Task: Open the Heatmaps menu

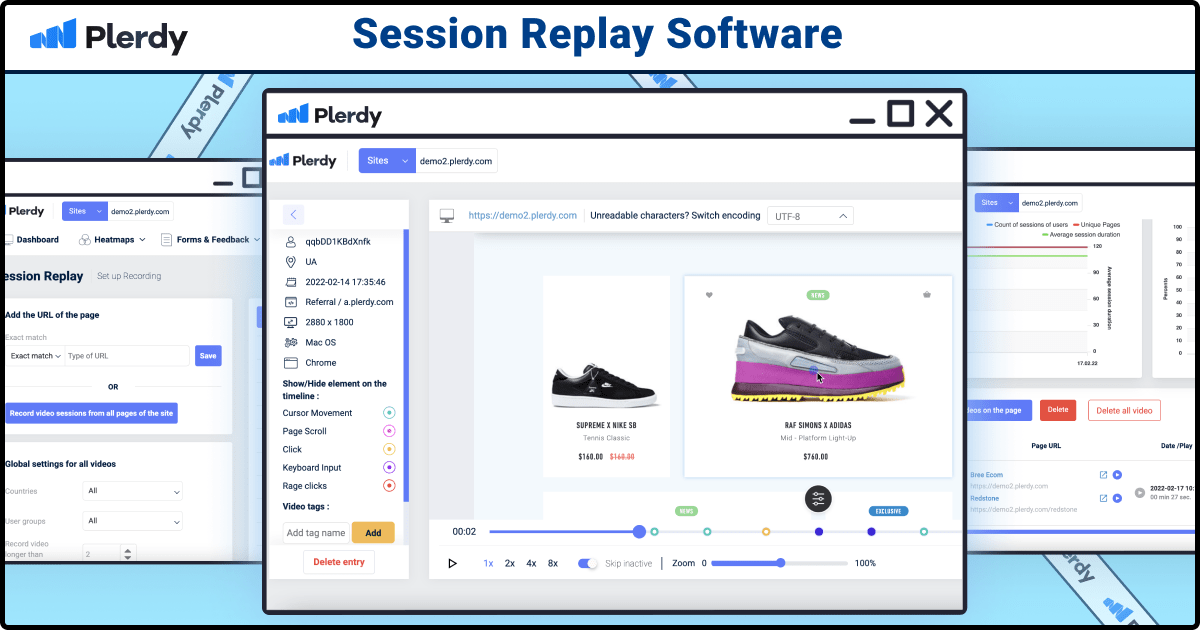Action: coord(112,239)
